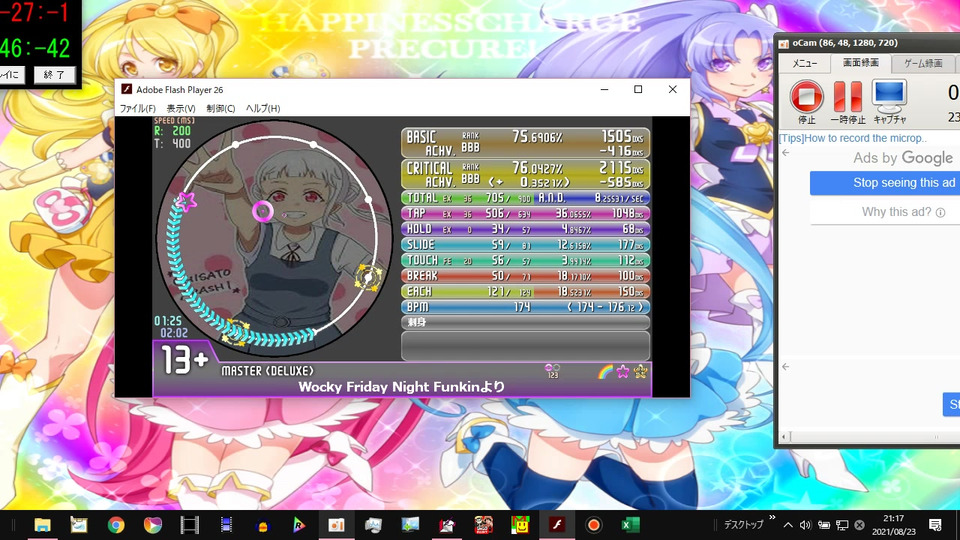Click the BPM 174 row
Image resolution: width=960 pixels, height=540 pixels.
pos(525,307)
